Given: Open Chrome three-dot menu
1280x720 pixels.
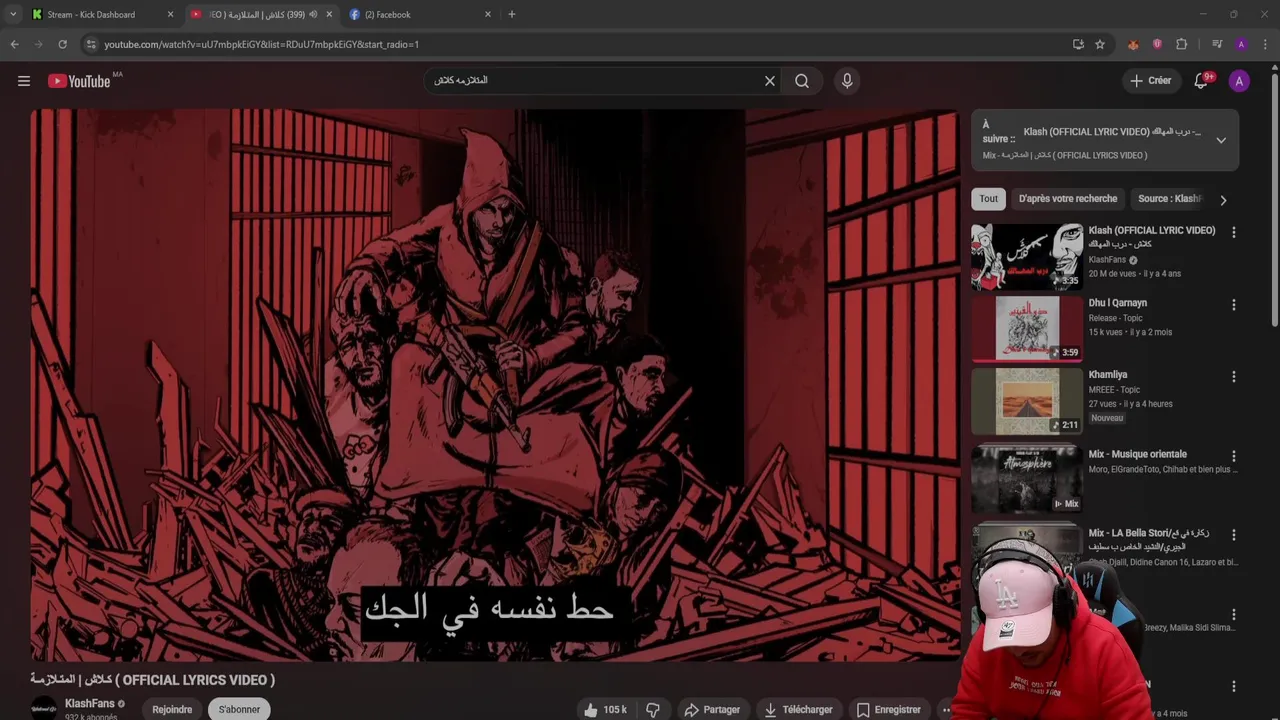Looking at the screenshot, I should point(1265,44).
